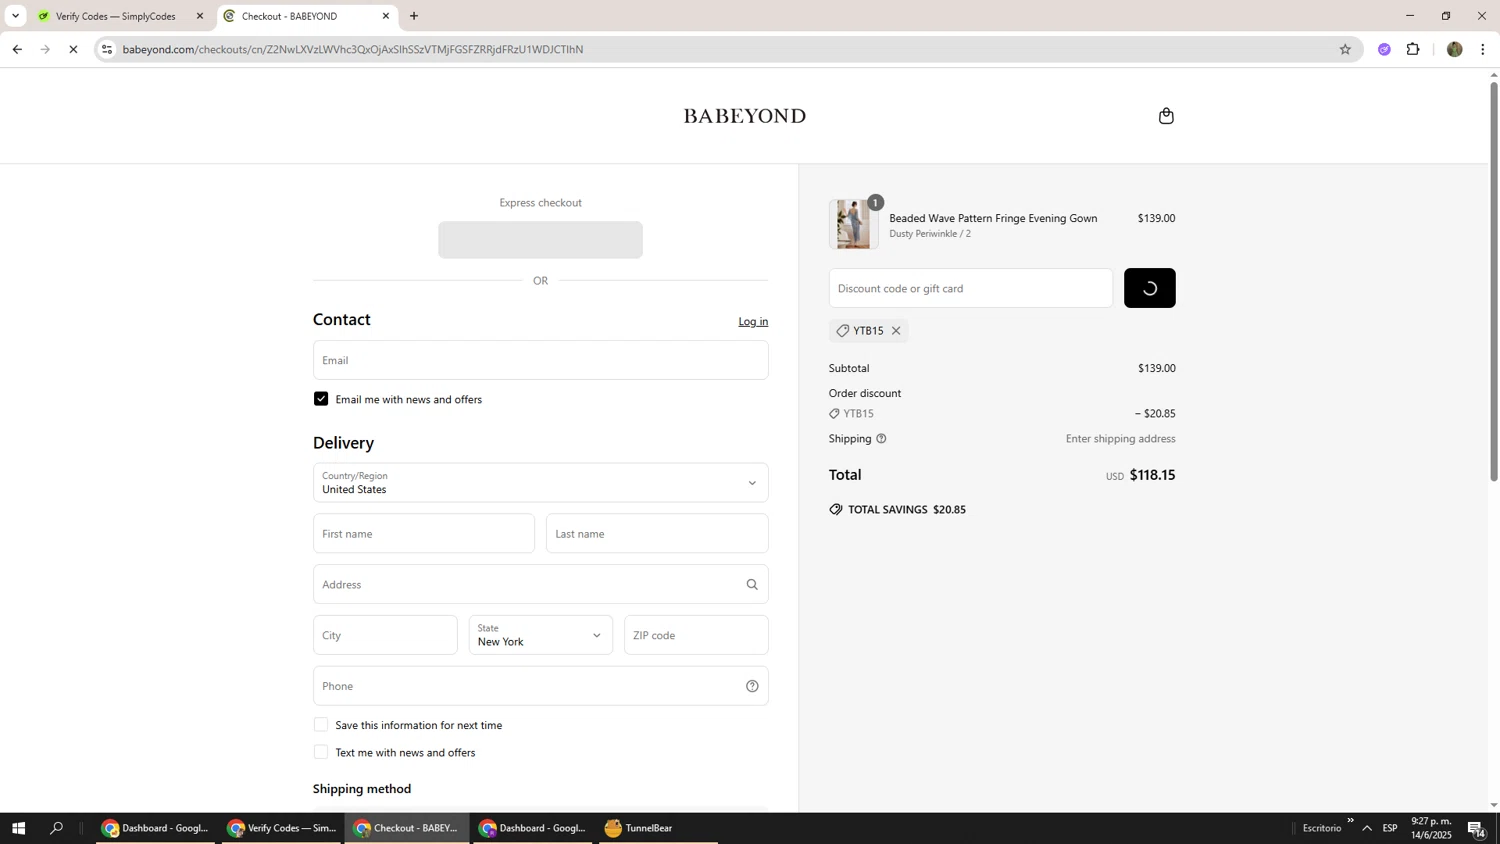Viewport: 1500px width, 844px height.
Task: Close the Verify Codes SimplyCodes tab
Action: pyautogui.click(x=200, y=16)
